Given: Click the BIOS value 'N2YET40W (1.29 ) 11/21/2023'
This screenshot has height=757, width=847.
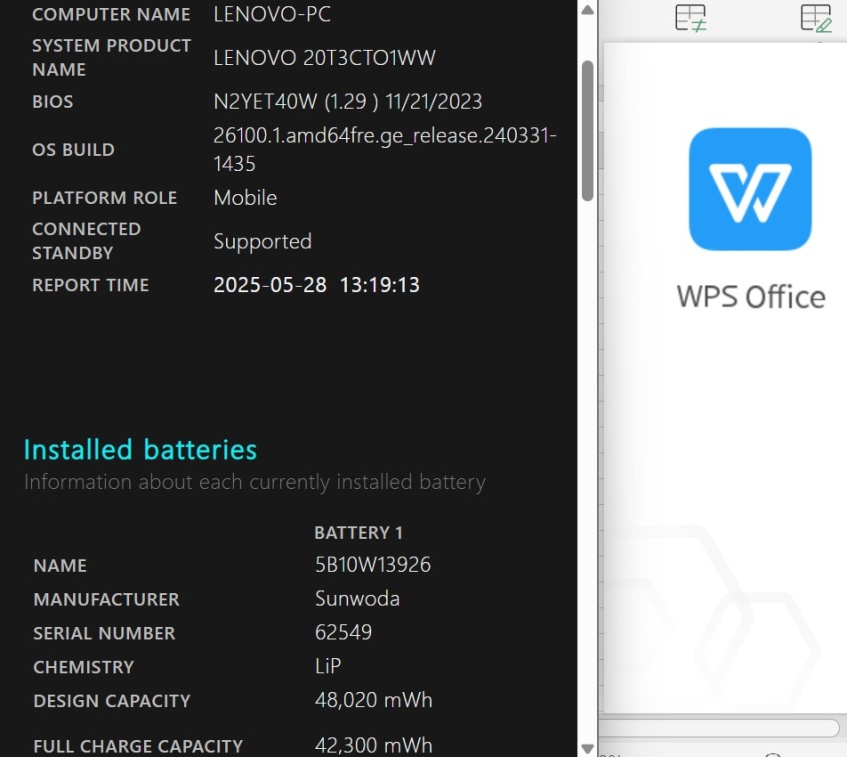Looking at the screenshot, I should (348, 102).
